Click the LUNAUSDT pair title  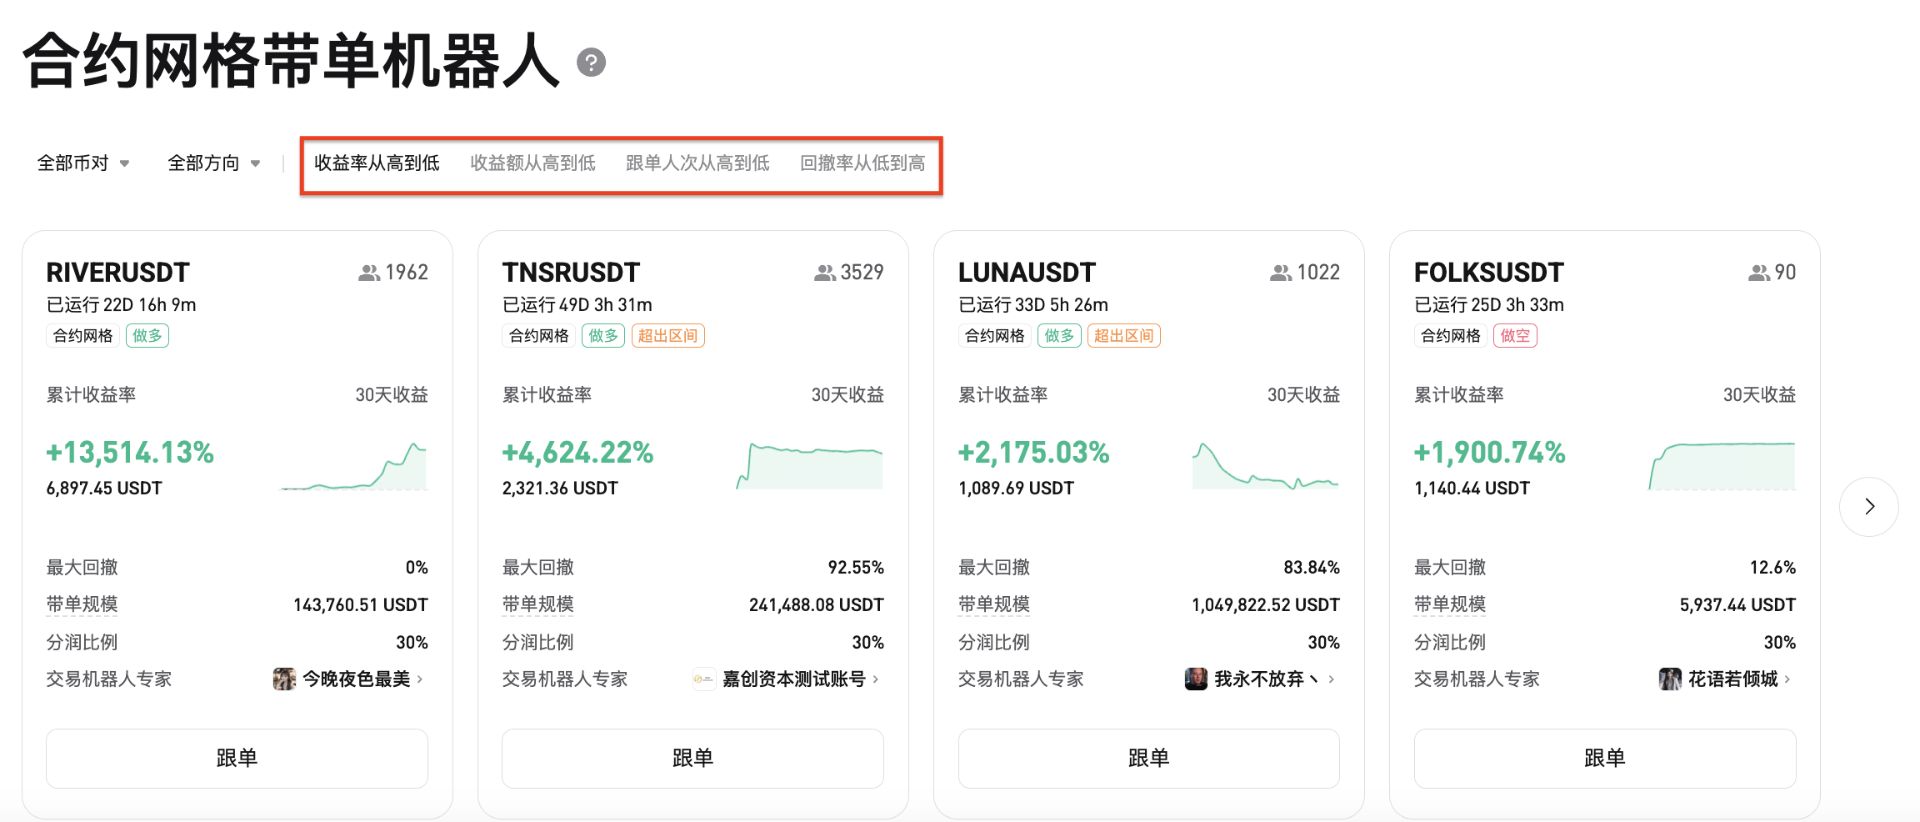point(1027,272)
